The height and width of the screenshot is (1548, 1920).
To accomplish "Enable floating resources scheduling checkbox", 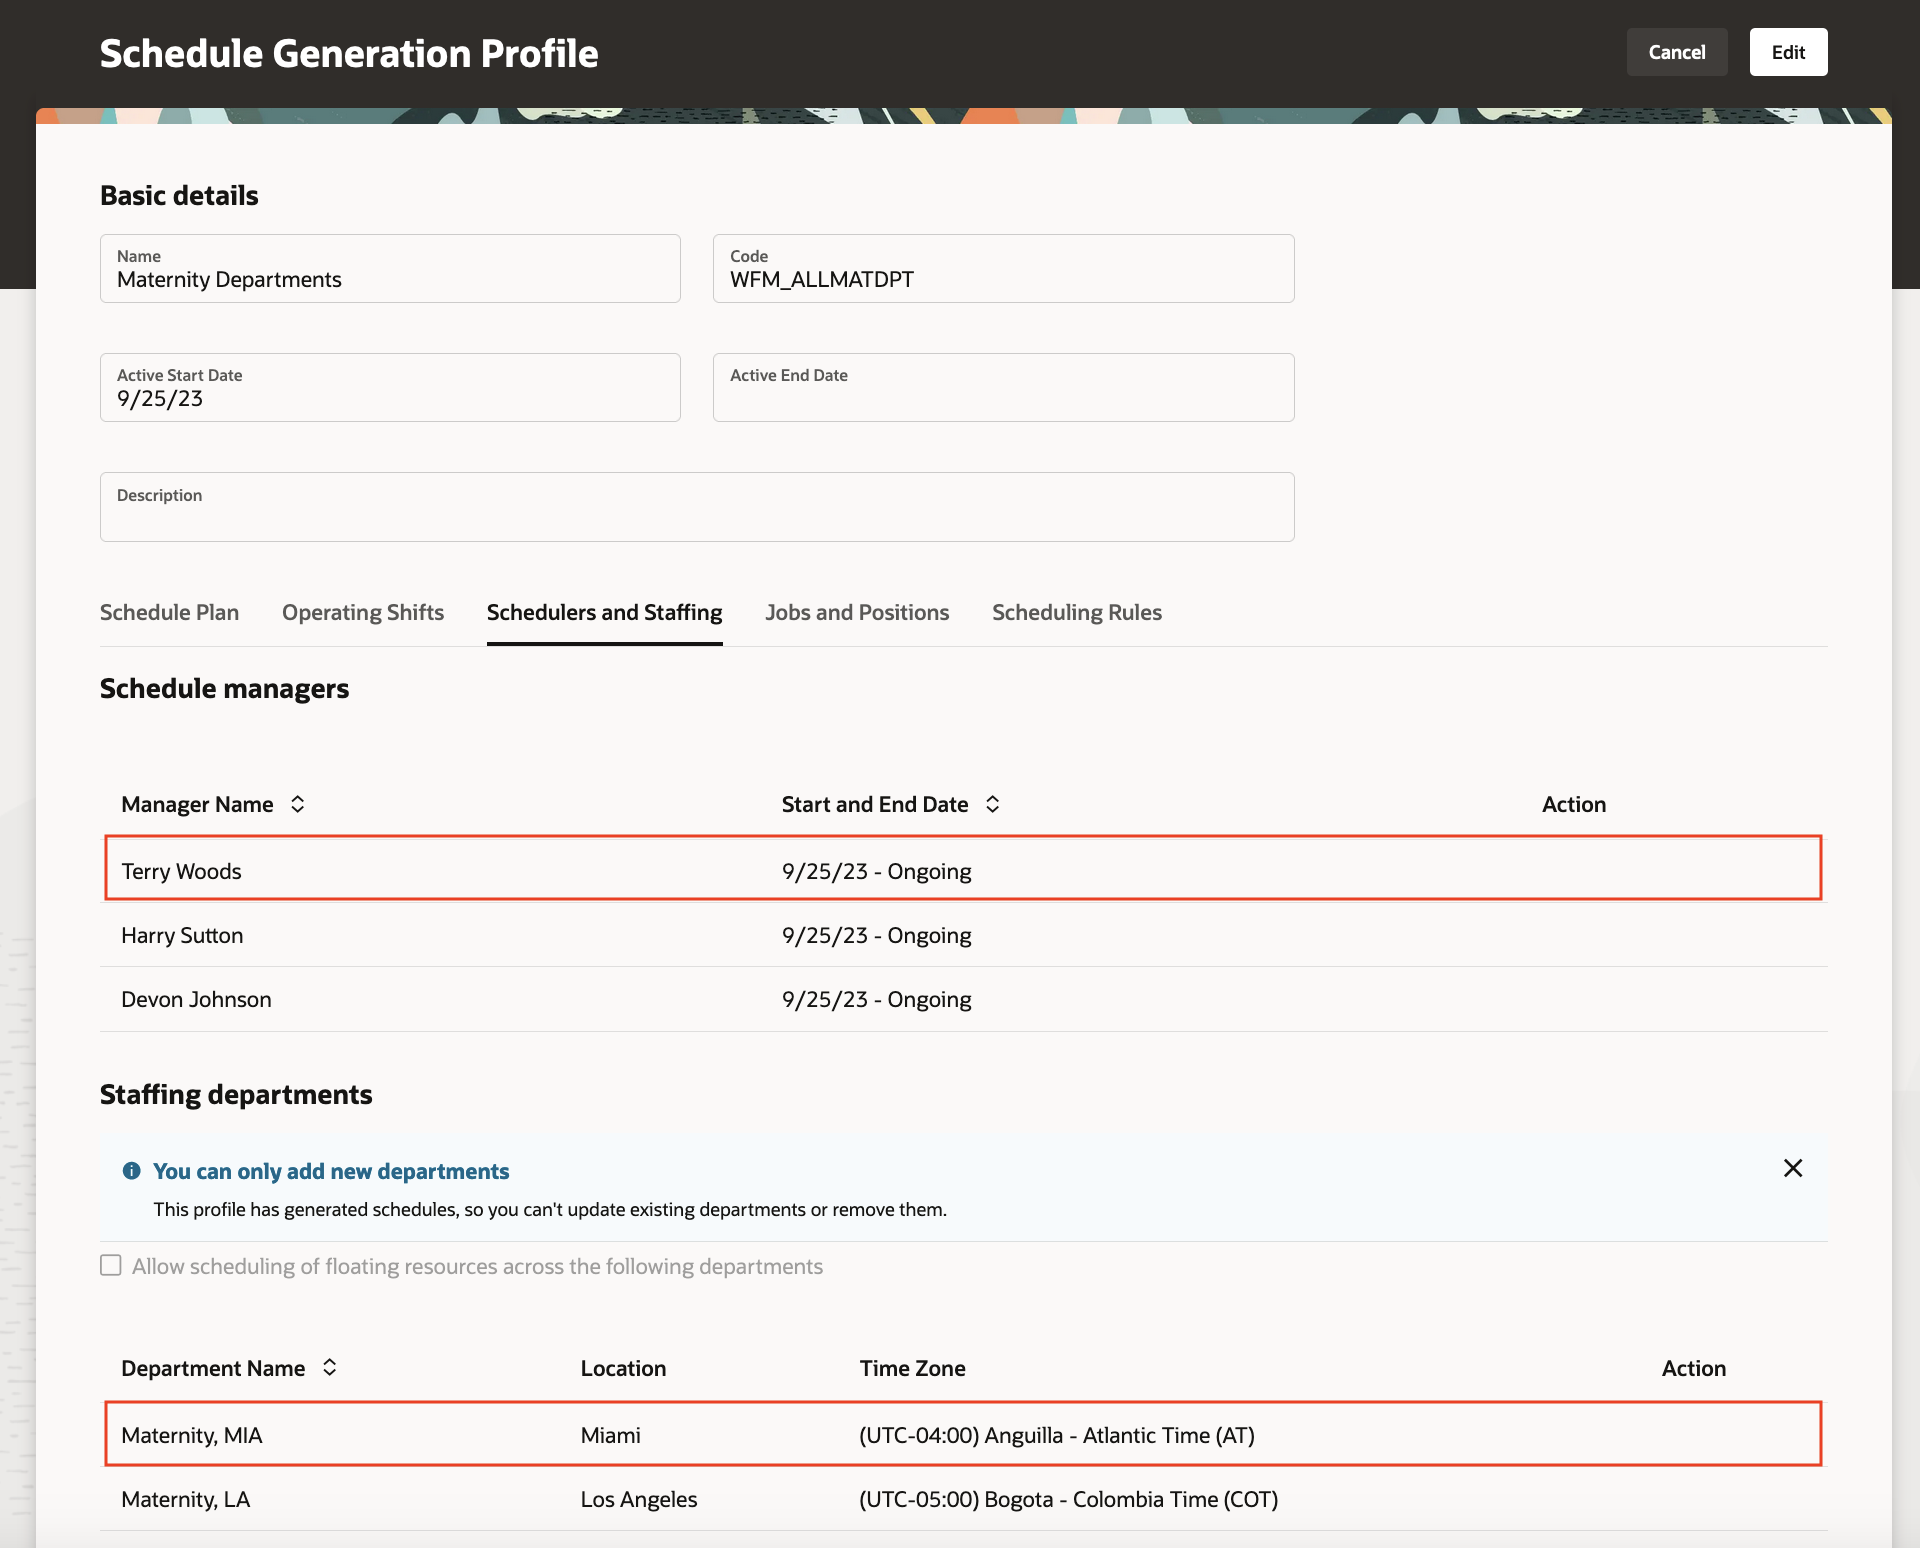I will pos(111,1266).
